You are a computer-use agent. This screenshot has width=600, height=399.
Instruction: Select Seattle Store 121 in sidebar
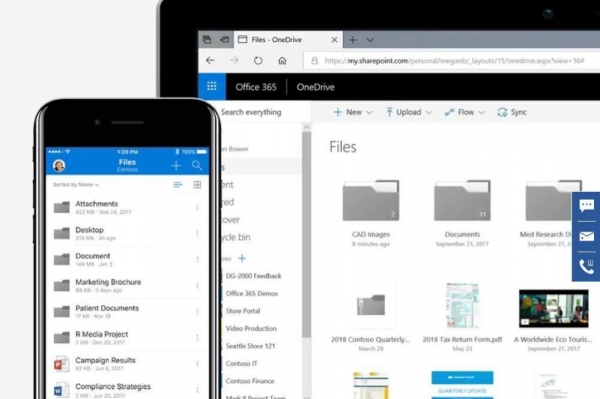click(250, 346)
